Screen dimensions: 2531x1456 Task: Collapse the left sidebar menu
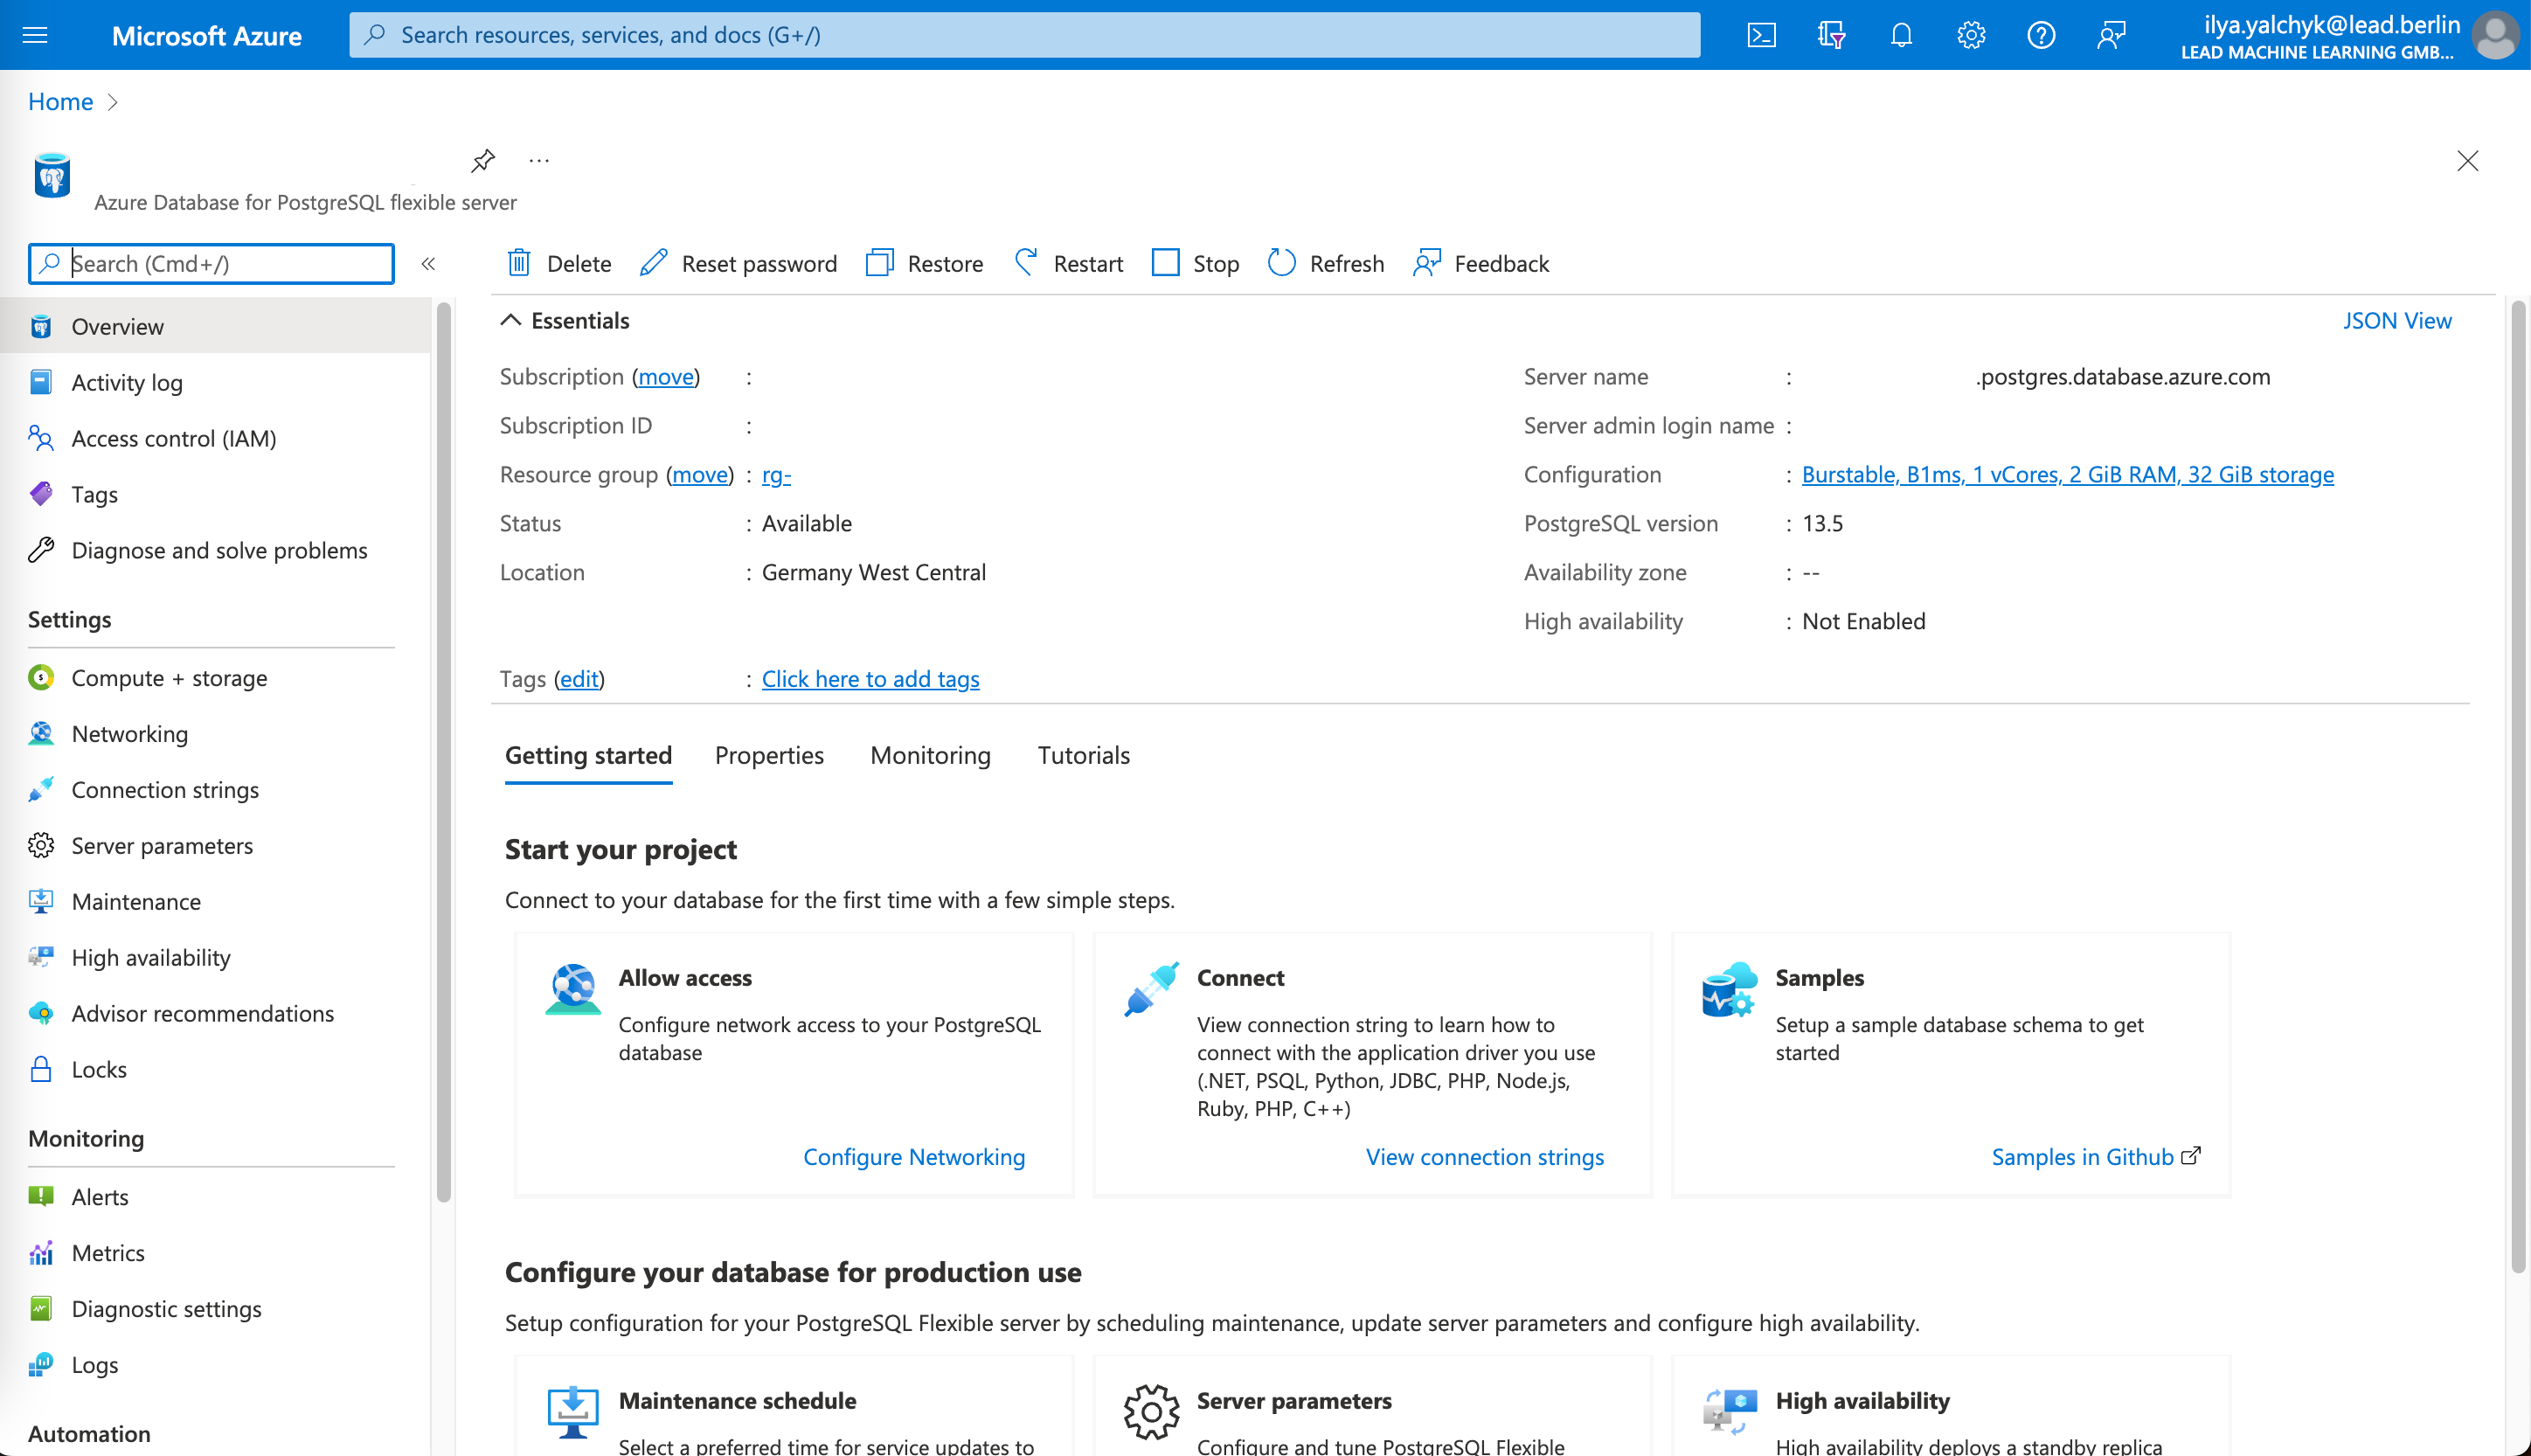click(428, 264)
